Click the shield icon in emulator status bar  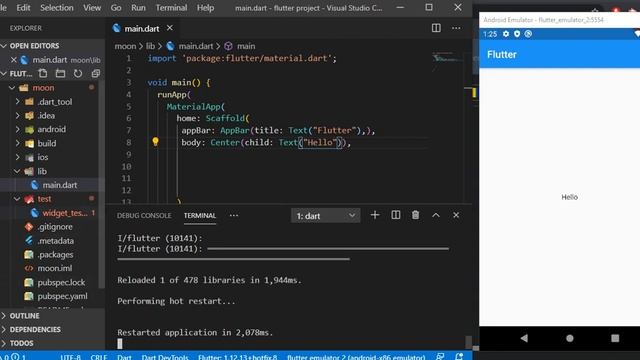point(517,34)
